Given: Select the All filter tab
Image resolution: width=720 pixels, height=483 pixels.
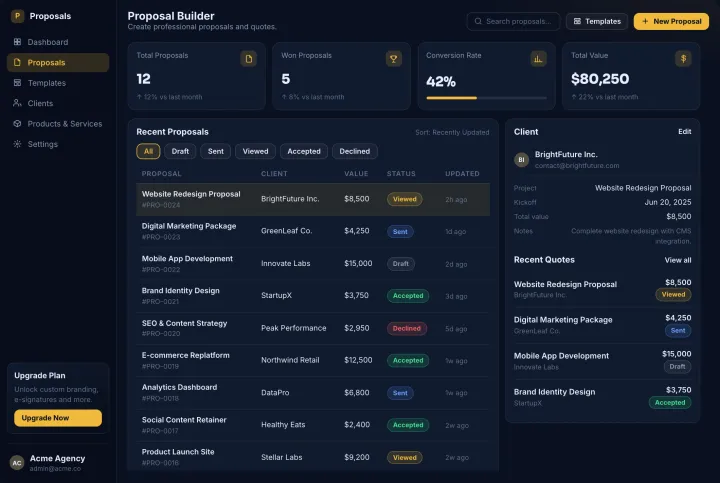Looking at the screenshot, I should (148, 151).
